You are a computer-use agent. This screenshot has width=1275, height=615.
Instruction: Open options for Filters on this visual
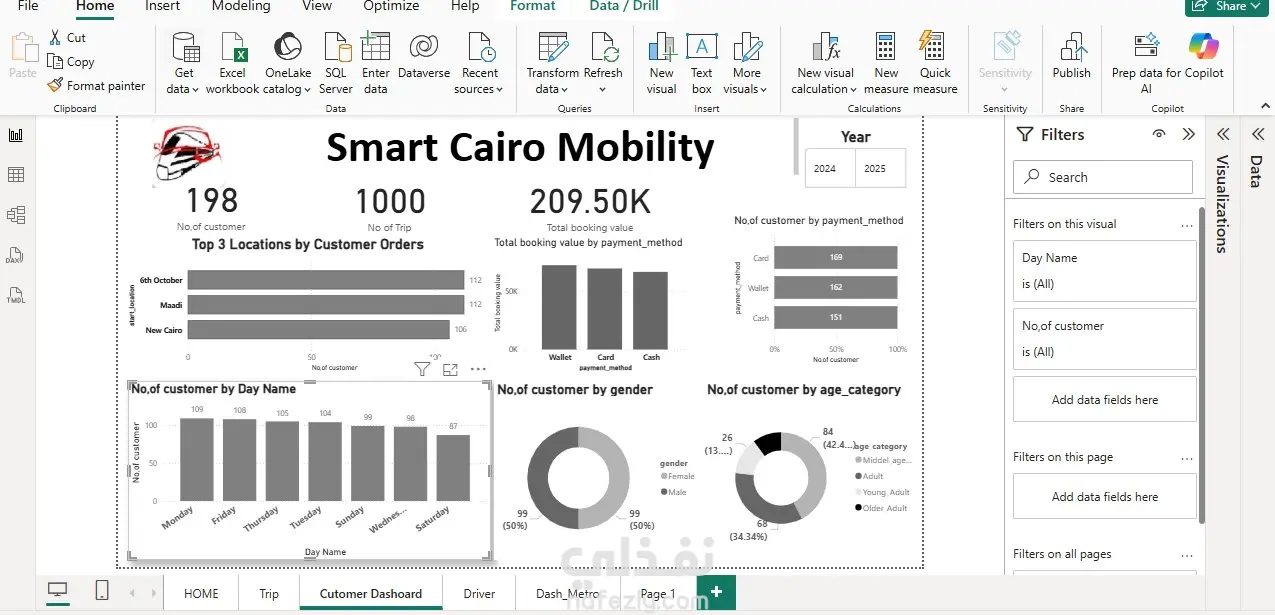(1187, 225)
